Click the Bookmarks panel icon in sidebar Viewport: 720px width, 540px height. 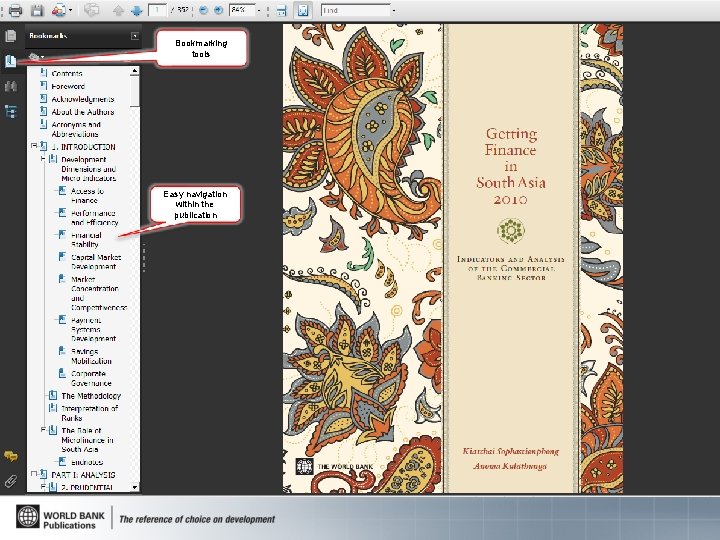click(x=11, y=61)
